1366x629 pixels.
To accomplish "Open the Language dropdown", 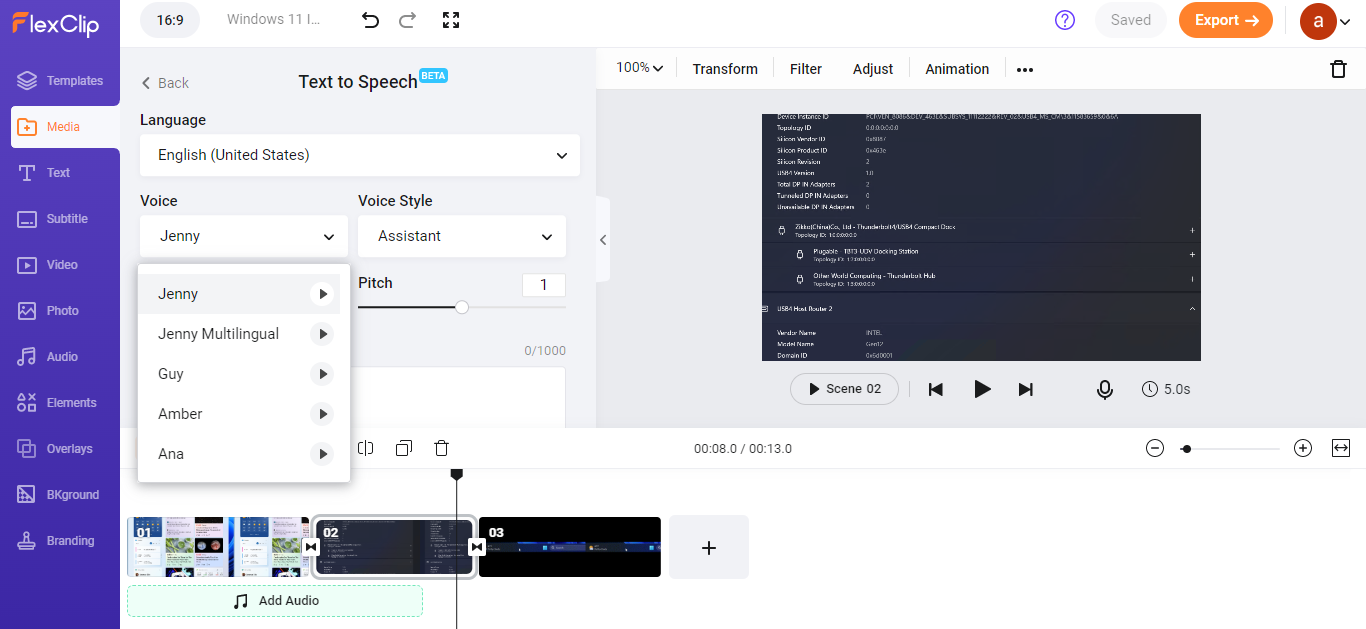I will (x=360, y=155).
